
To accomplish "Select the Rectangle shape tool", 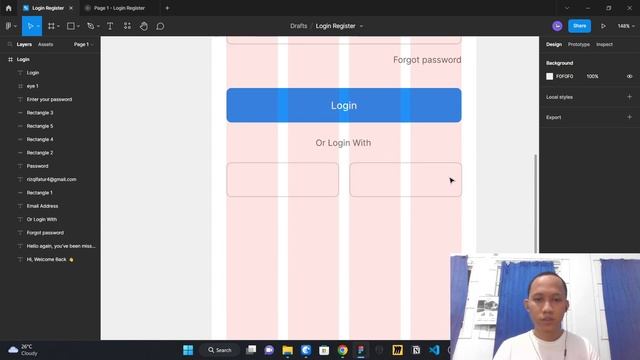I will point(71,26).
